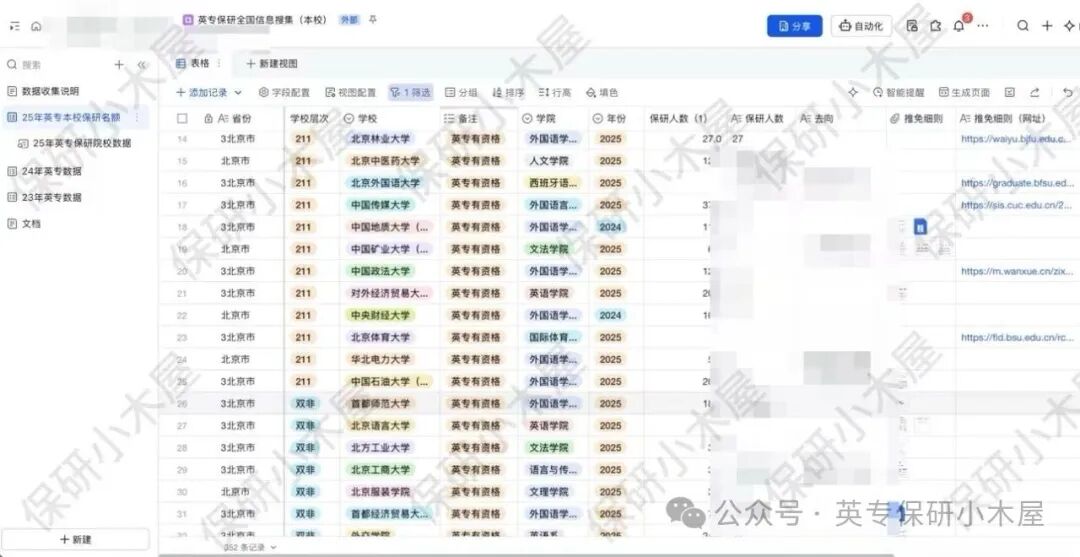Open the graduate.bfsu.edu link in row 16
This screenshot has width=1080, height=557.
click(1018, 183)
